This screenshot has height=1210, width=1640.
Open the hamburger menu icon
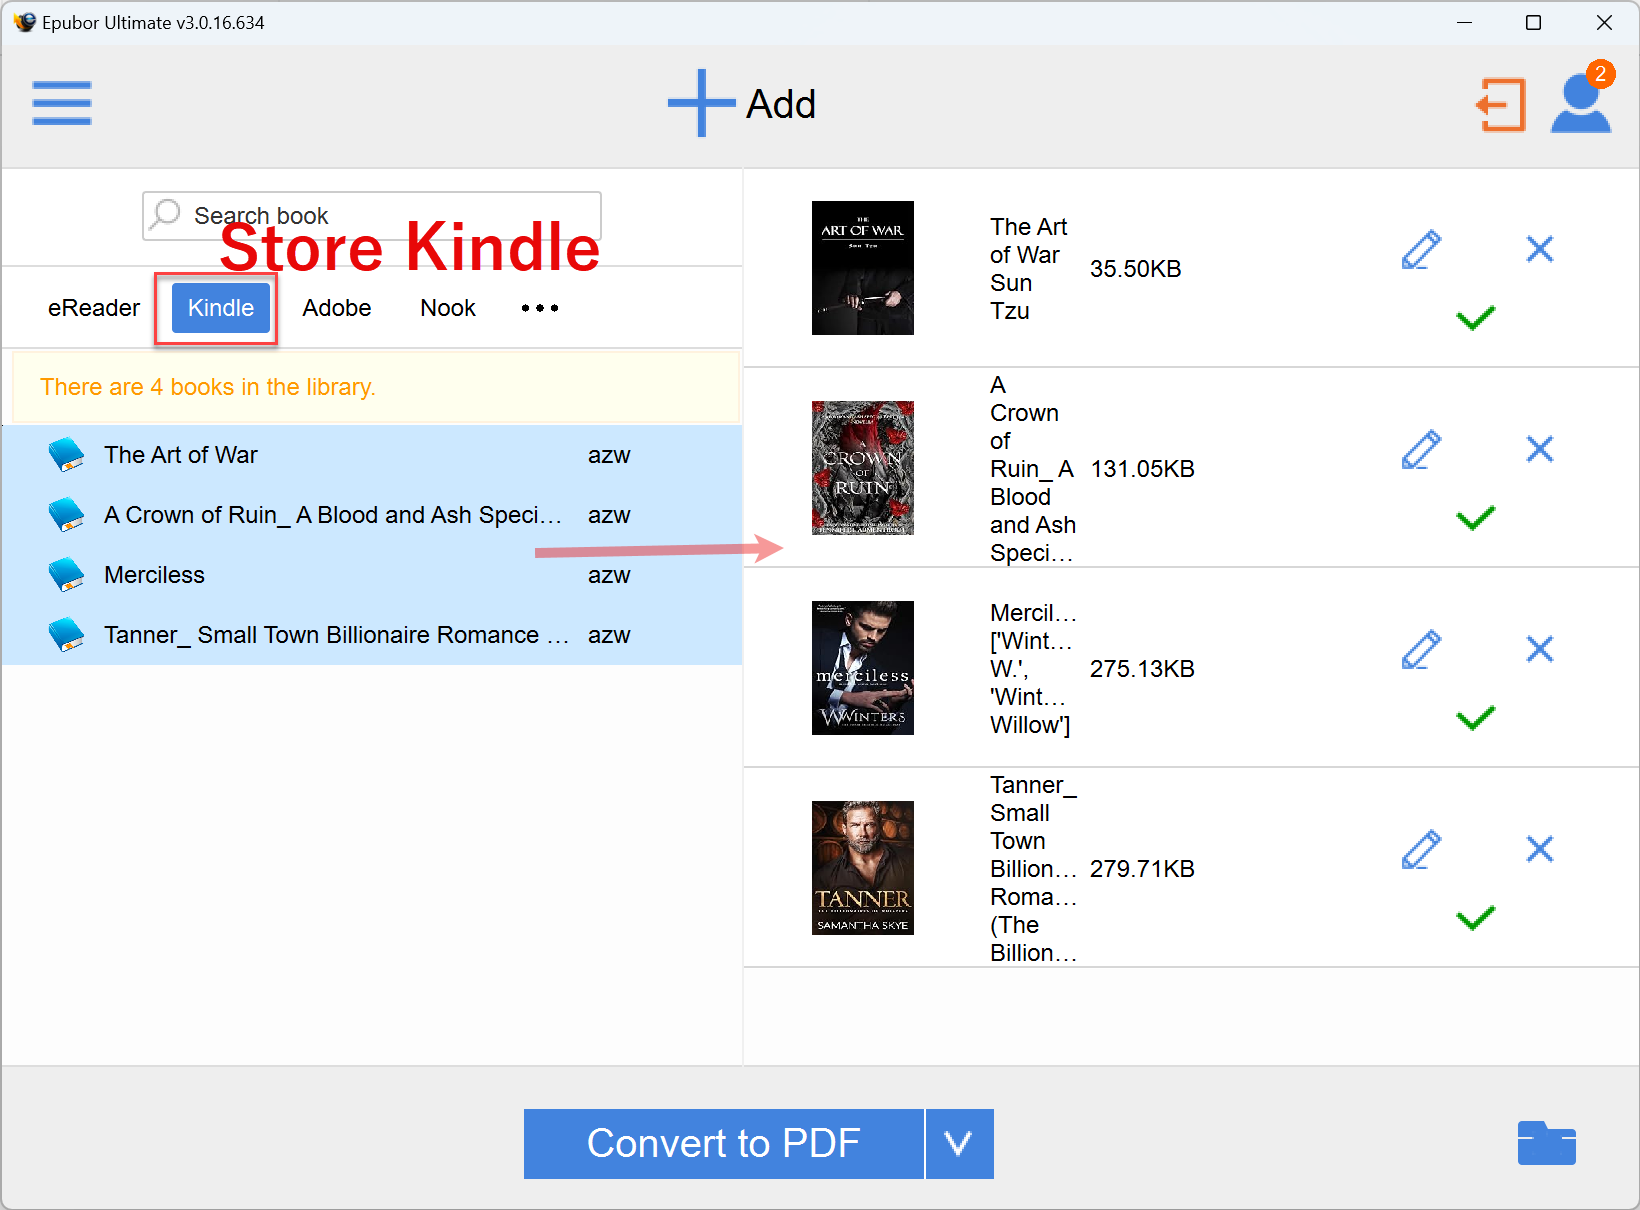[62, 103]
